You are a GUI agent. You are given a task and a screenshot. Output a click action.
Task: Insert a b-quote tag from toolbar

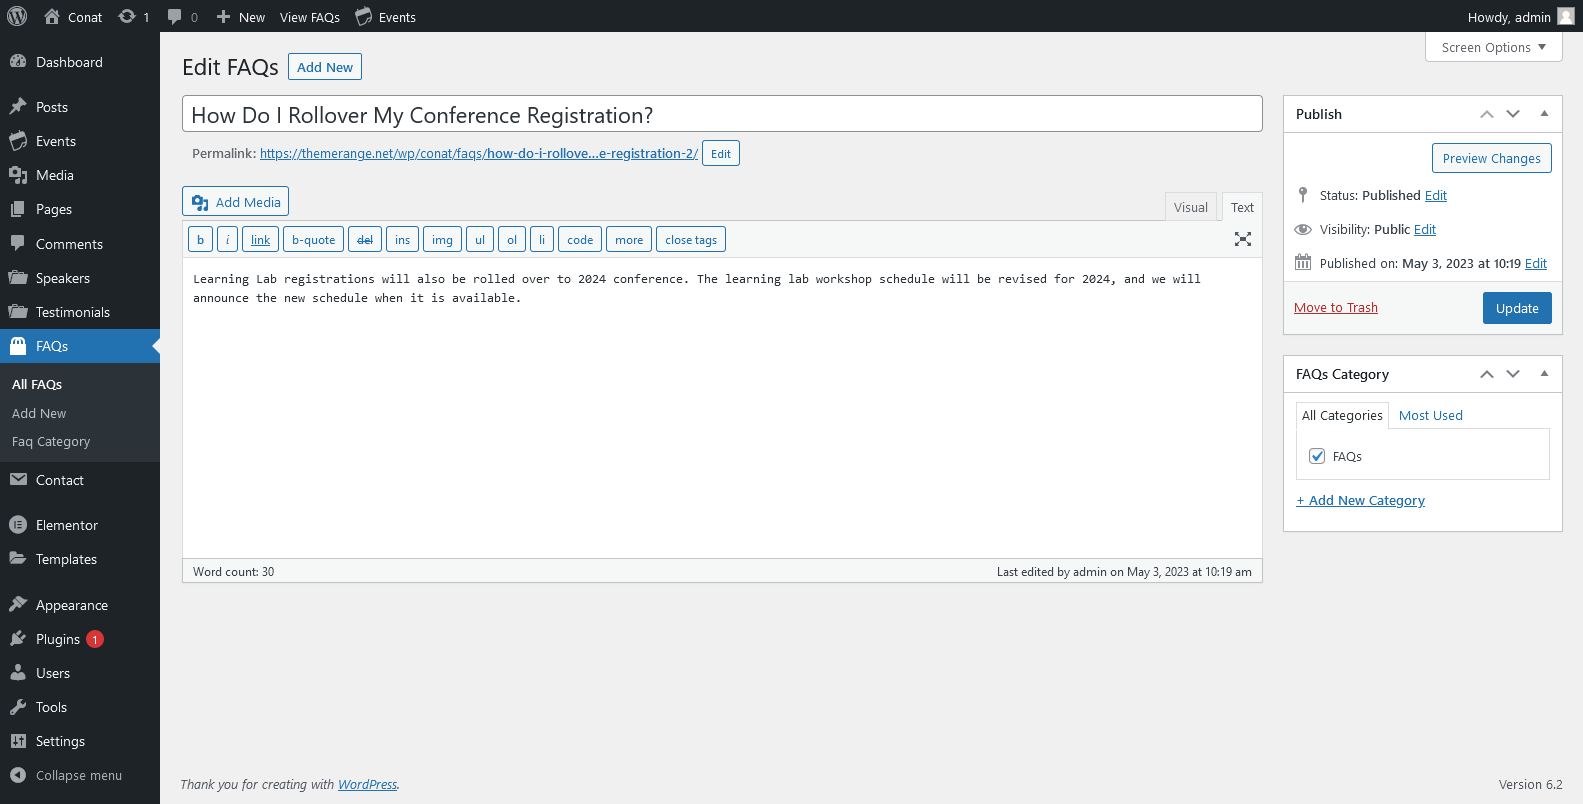313,240
